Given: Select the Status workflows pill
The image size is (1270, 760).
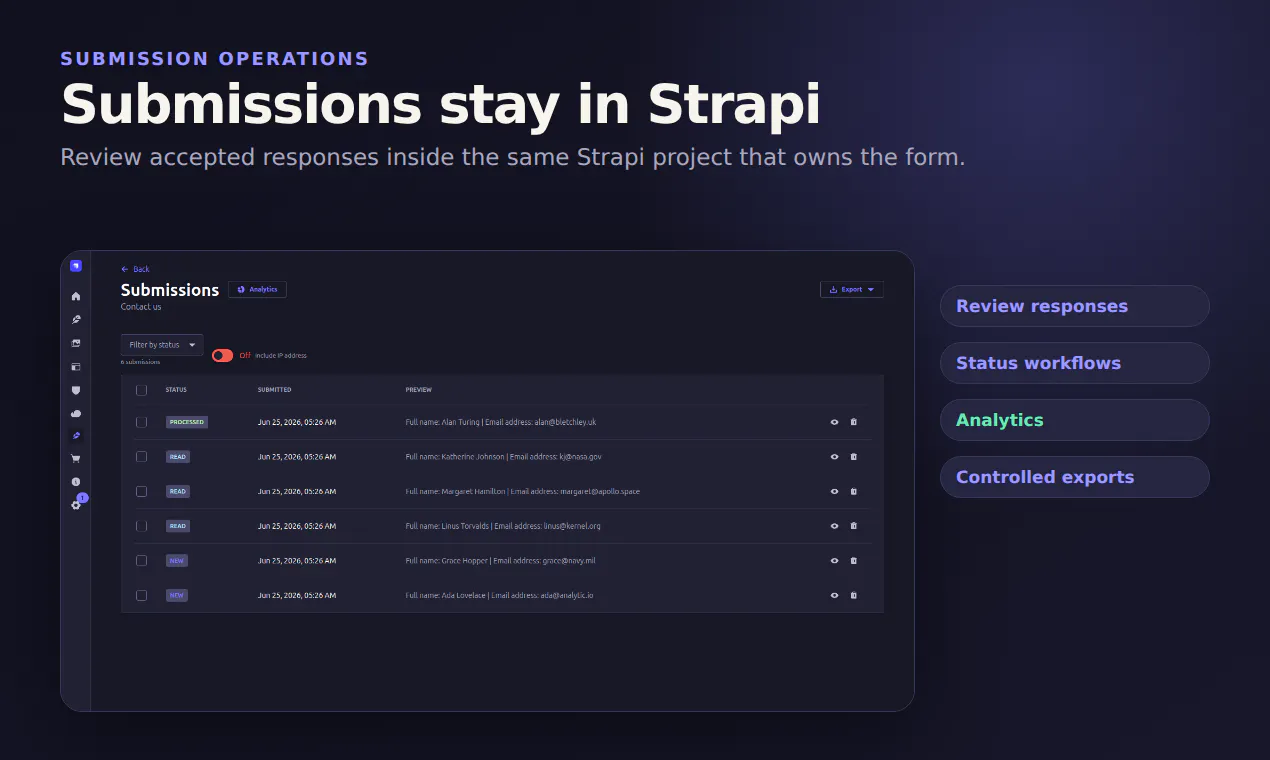Looking at the screenshot, I should 1075,363.
